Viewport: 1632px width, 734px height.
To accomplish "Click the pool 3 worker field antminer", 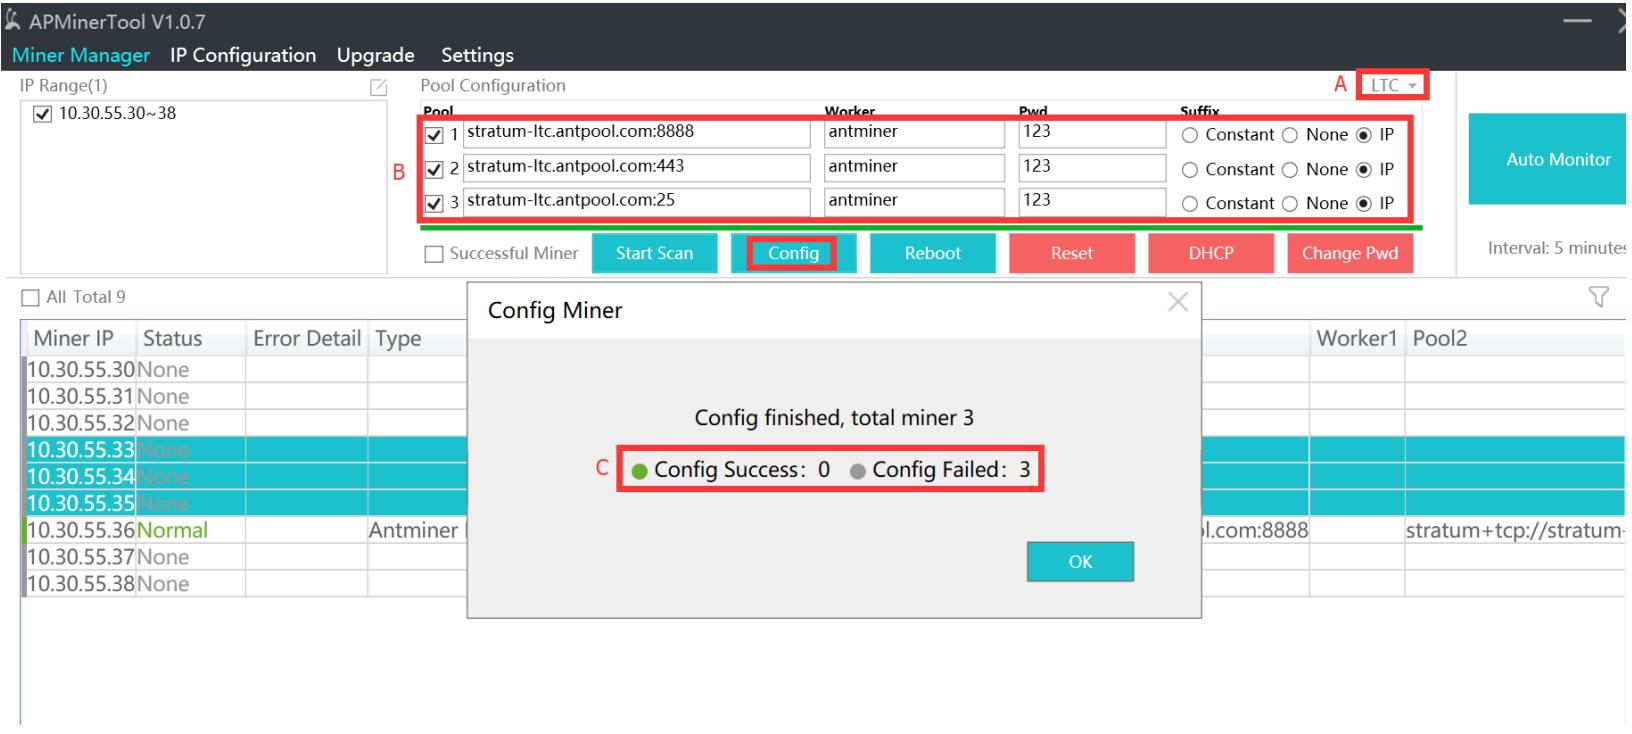I will (x=914, y=202).
